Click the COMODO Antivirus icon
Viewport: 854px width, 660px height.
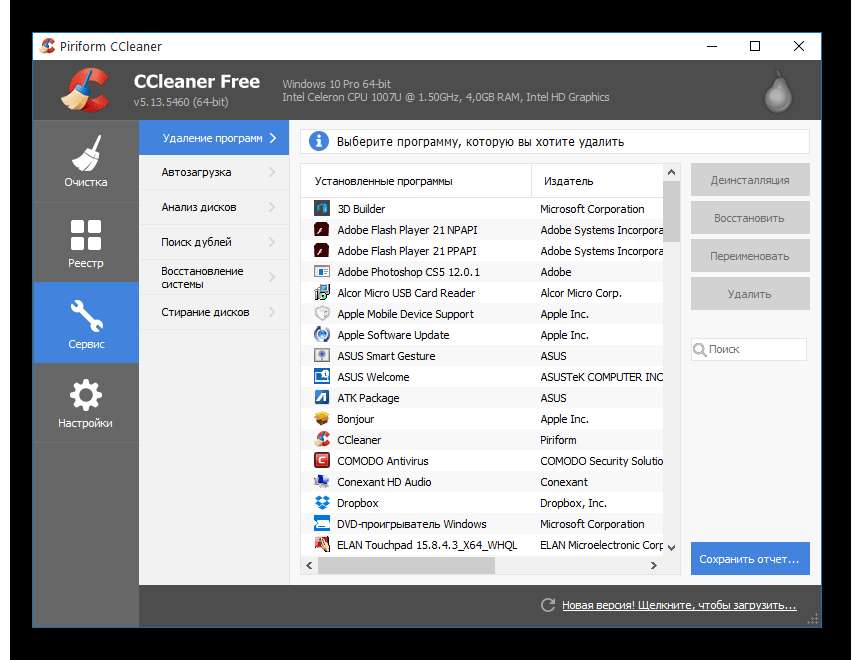point(321,461)
